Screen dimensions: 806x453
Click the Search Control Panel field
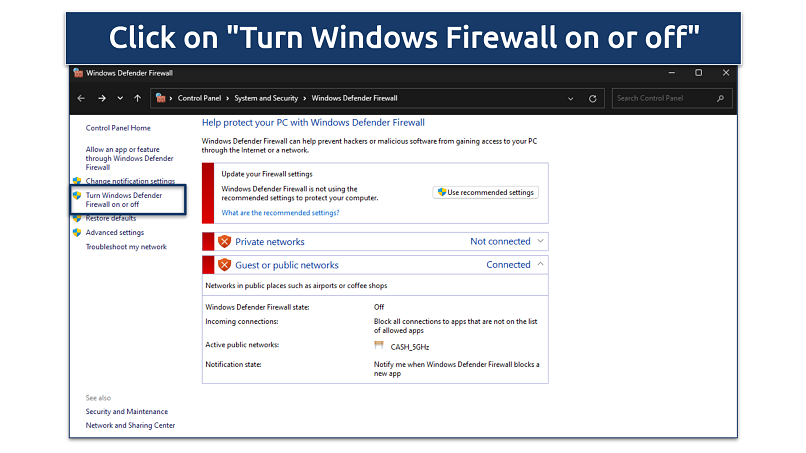663,98
